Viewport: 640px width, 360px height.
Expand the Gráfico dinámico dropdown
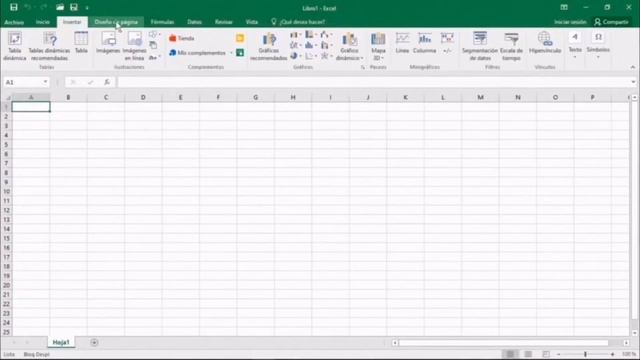click(362, 58)
